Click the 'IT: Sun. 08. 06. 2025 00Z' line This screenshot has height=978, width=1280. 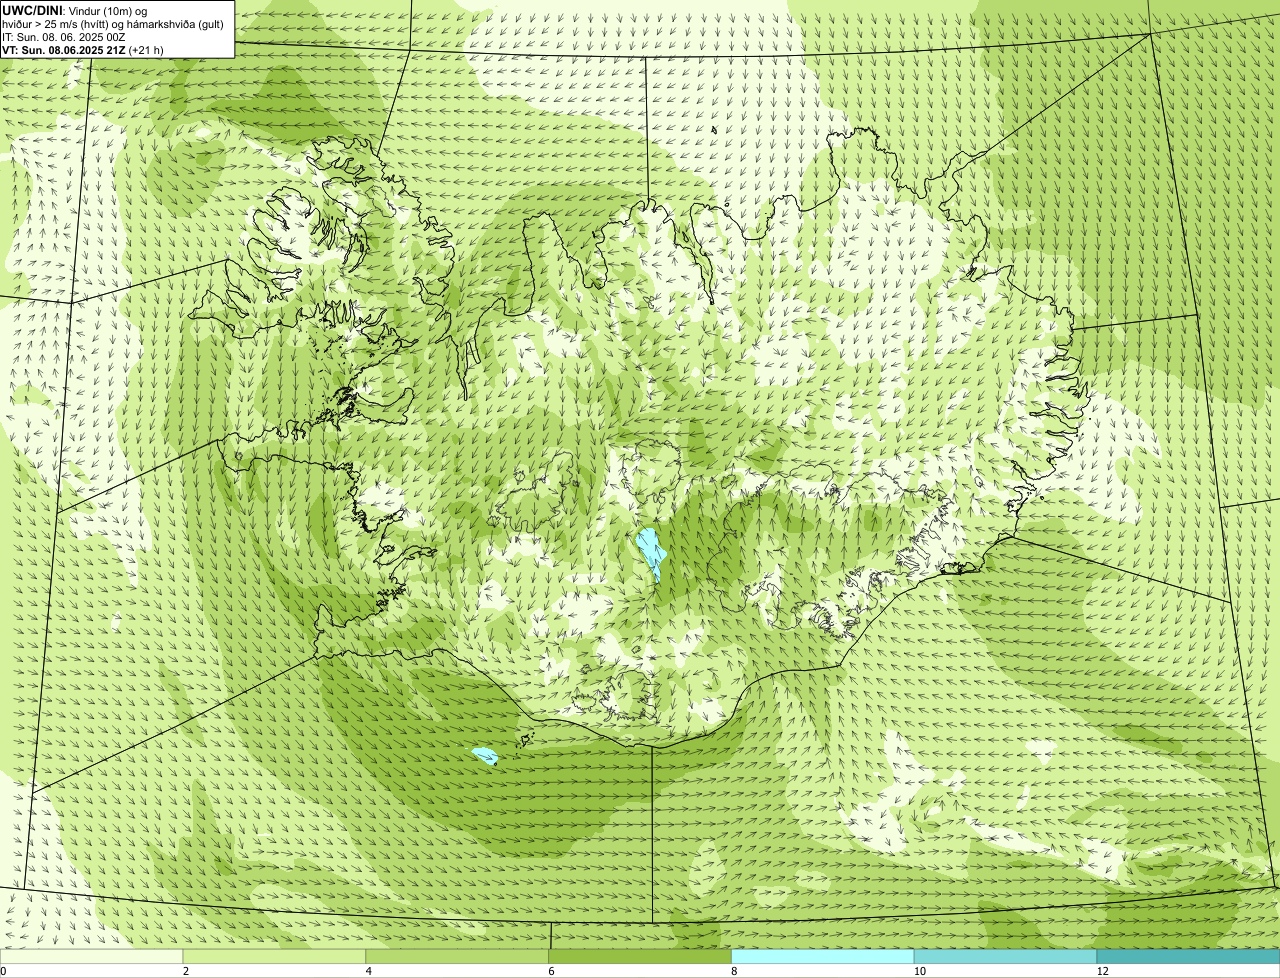coord(64,37)
